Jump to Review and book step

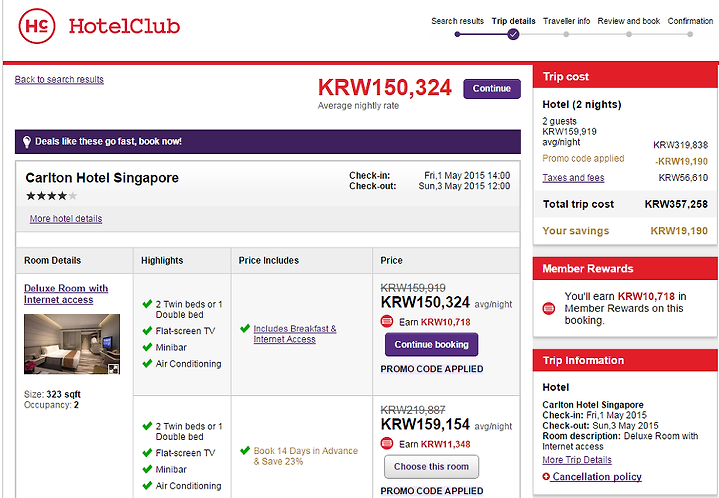(629, 21)
